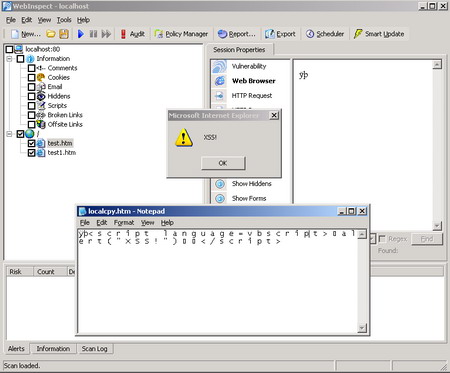450x373 pixels.
Task: Collapse the root folder tree node
Action: coord(9,134)
